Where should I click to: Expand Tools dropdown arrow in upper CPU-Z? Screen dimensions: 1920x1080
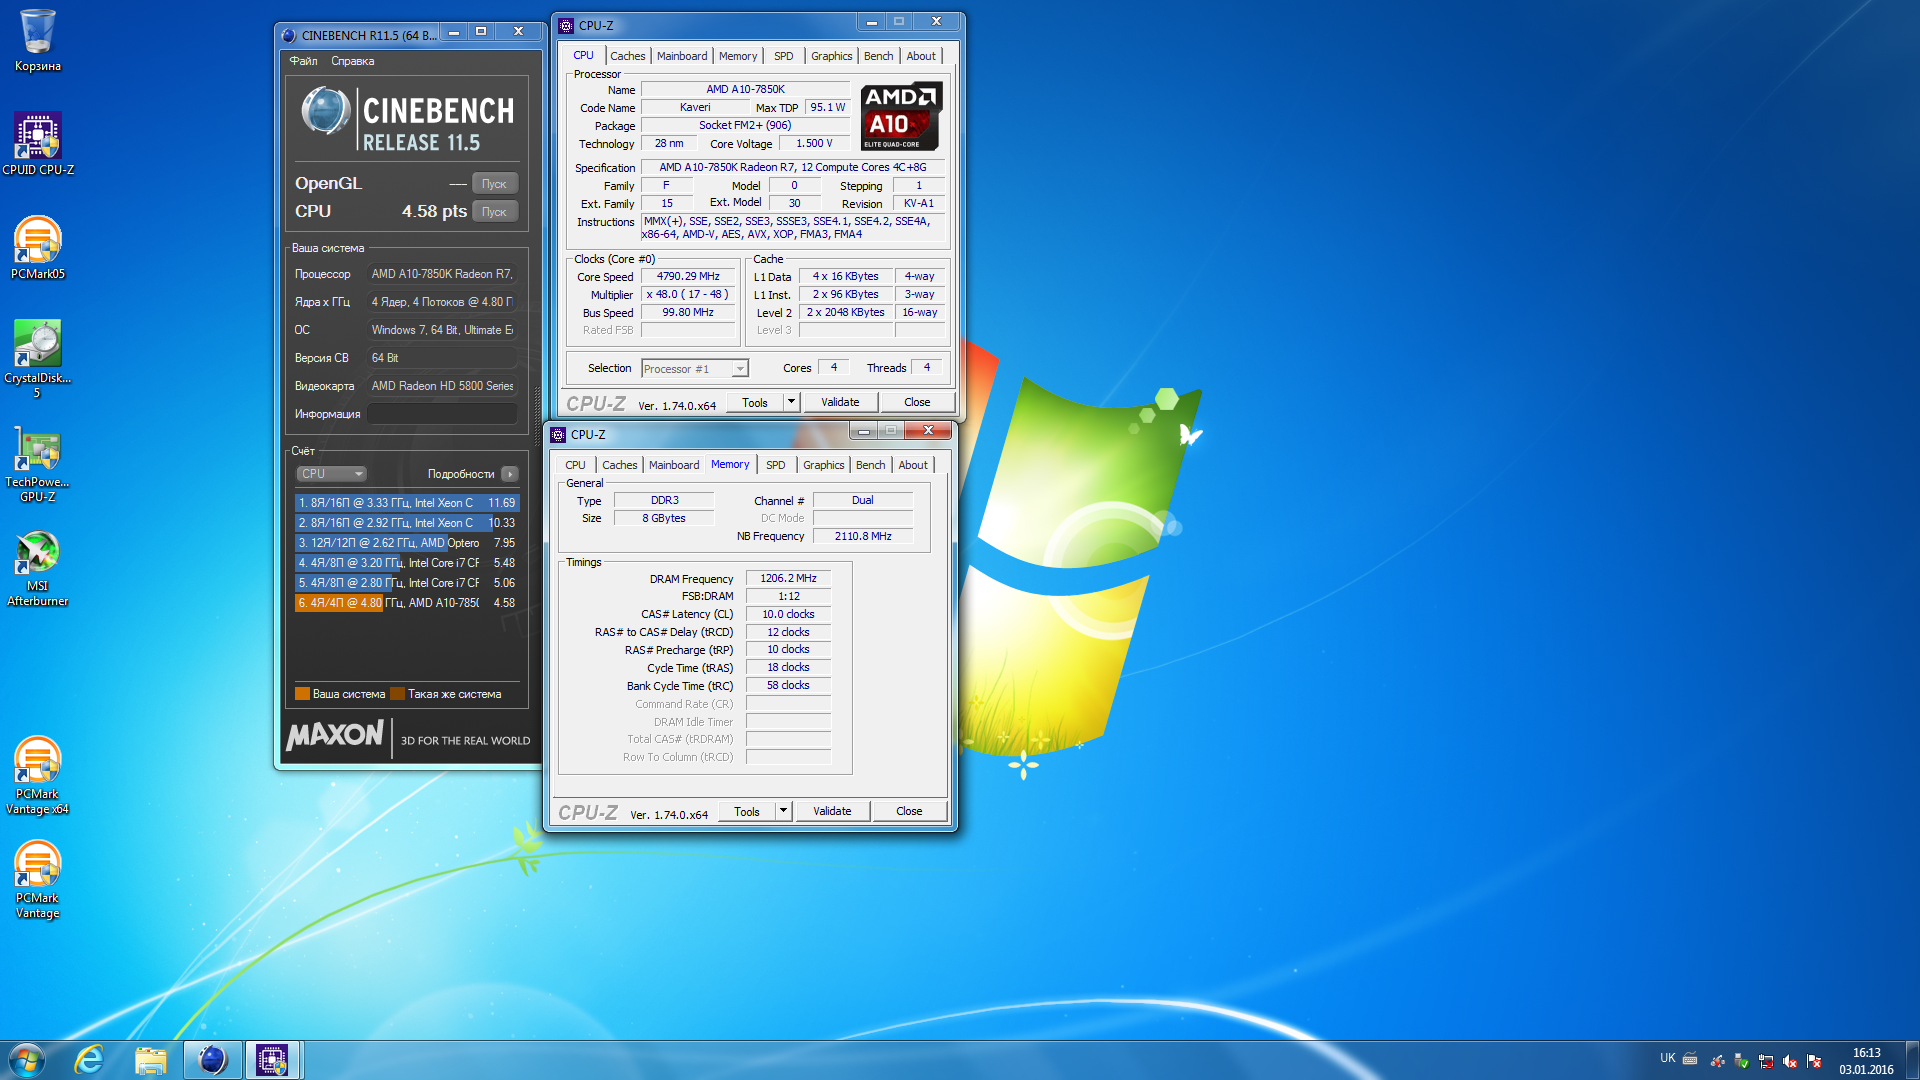click(791, 402)
